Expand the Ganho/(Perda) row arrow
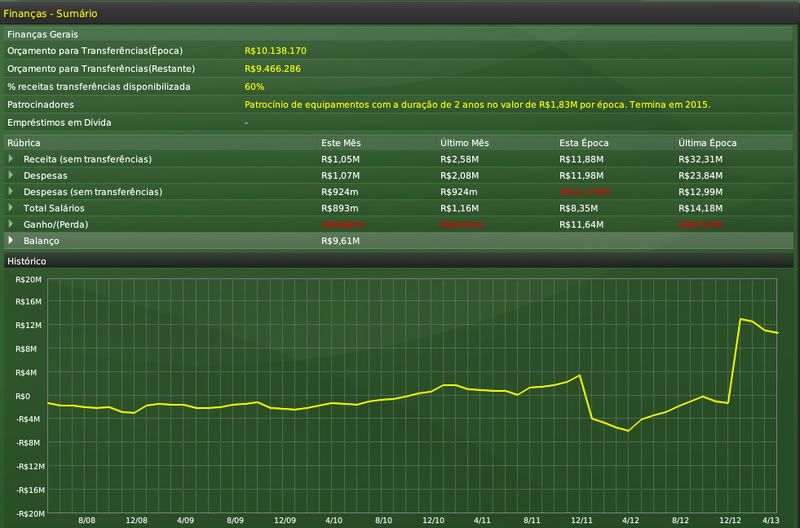 click(11, 224)
